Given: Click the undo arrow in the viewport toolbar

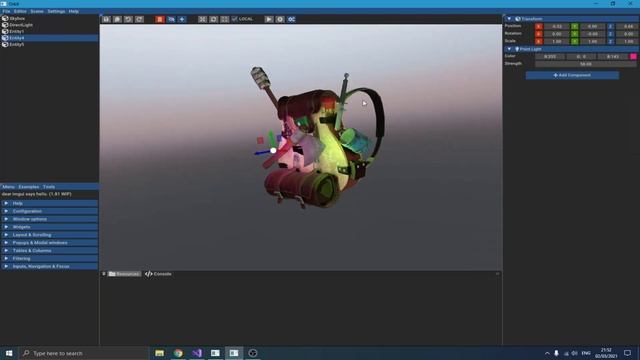Looking at the screenshot, I should (128, 19).
